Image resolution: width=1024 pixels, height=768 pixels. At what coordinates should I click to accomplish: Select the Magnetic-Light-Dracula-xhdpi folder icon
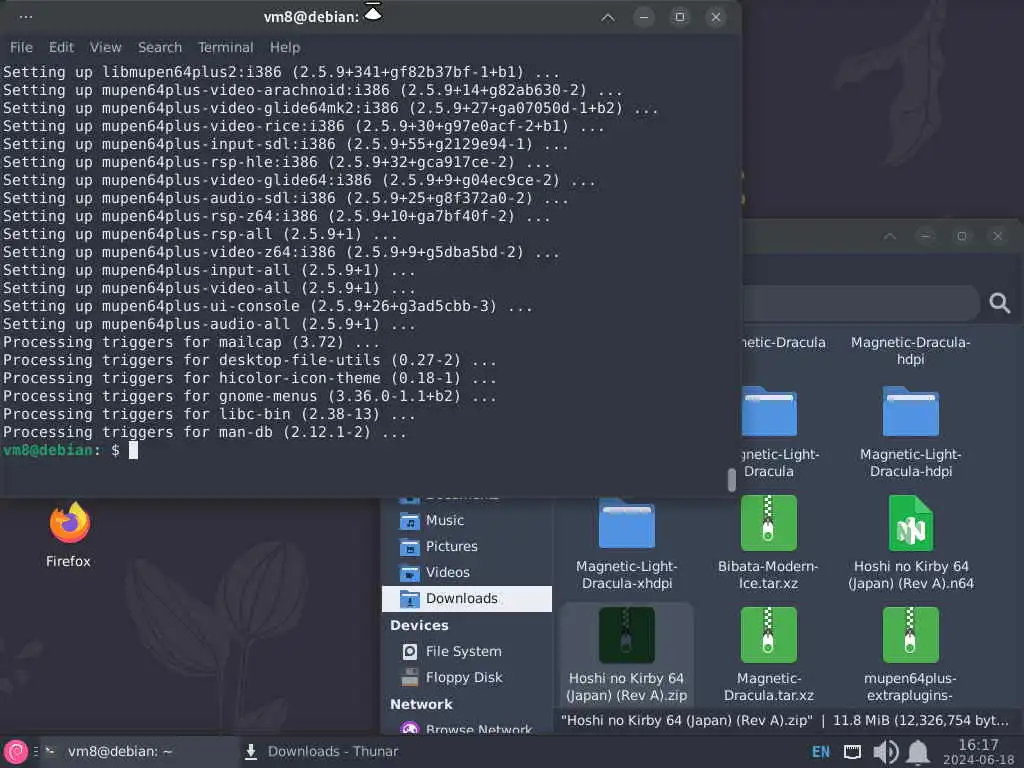point(626,523)
